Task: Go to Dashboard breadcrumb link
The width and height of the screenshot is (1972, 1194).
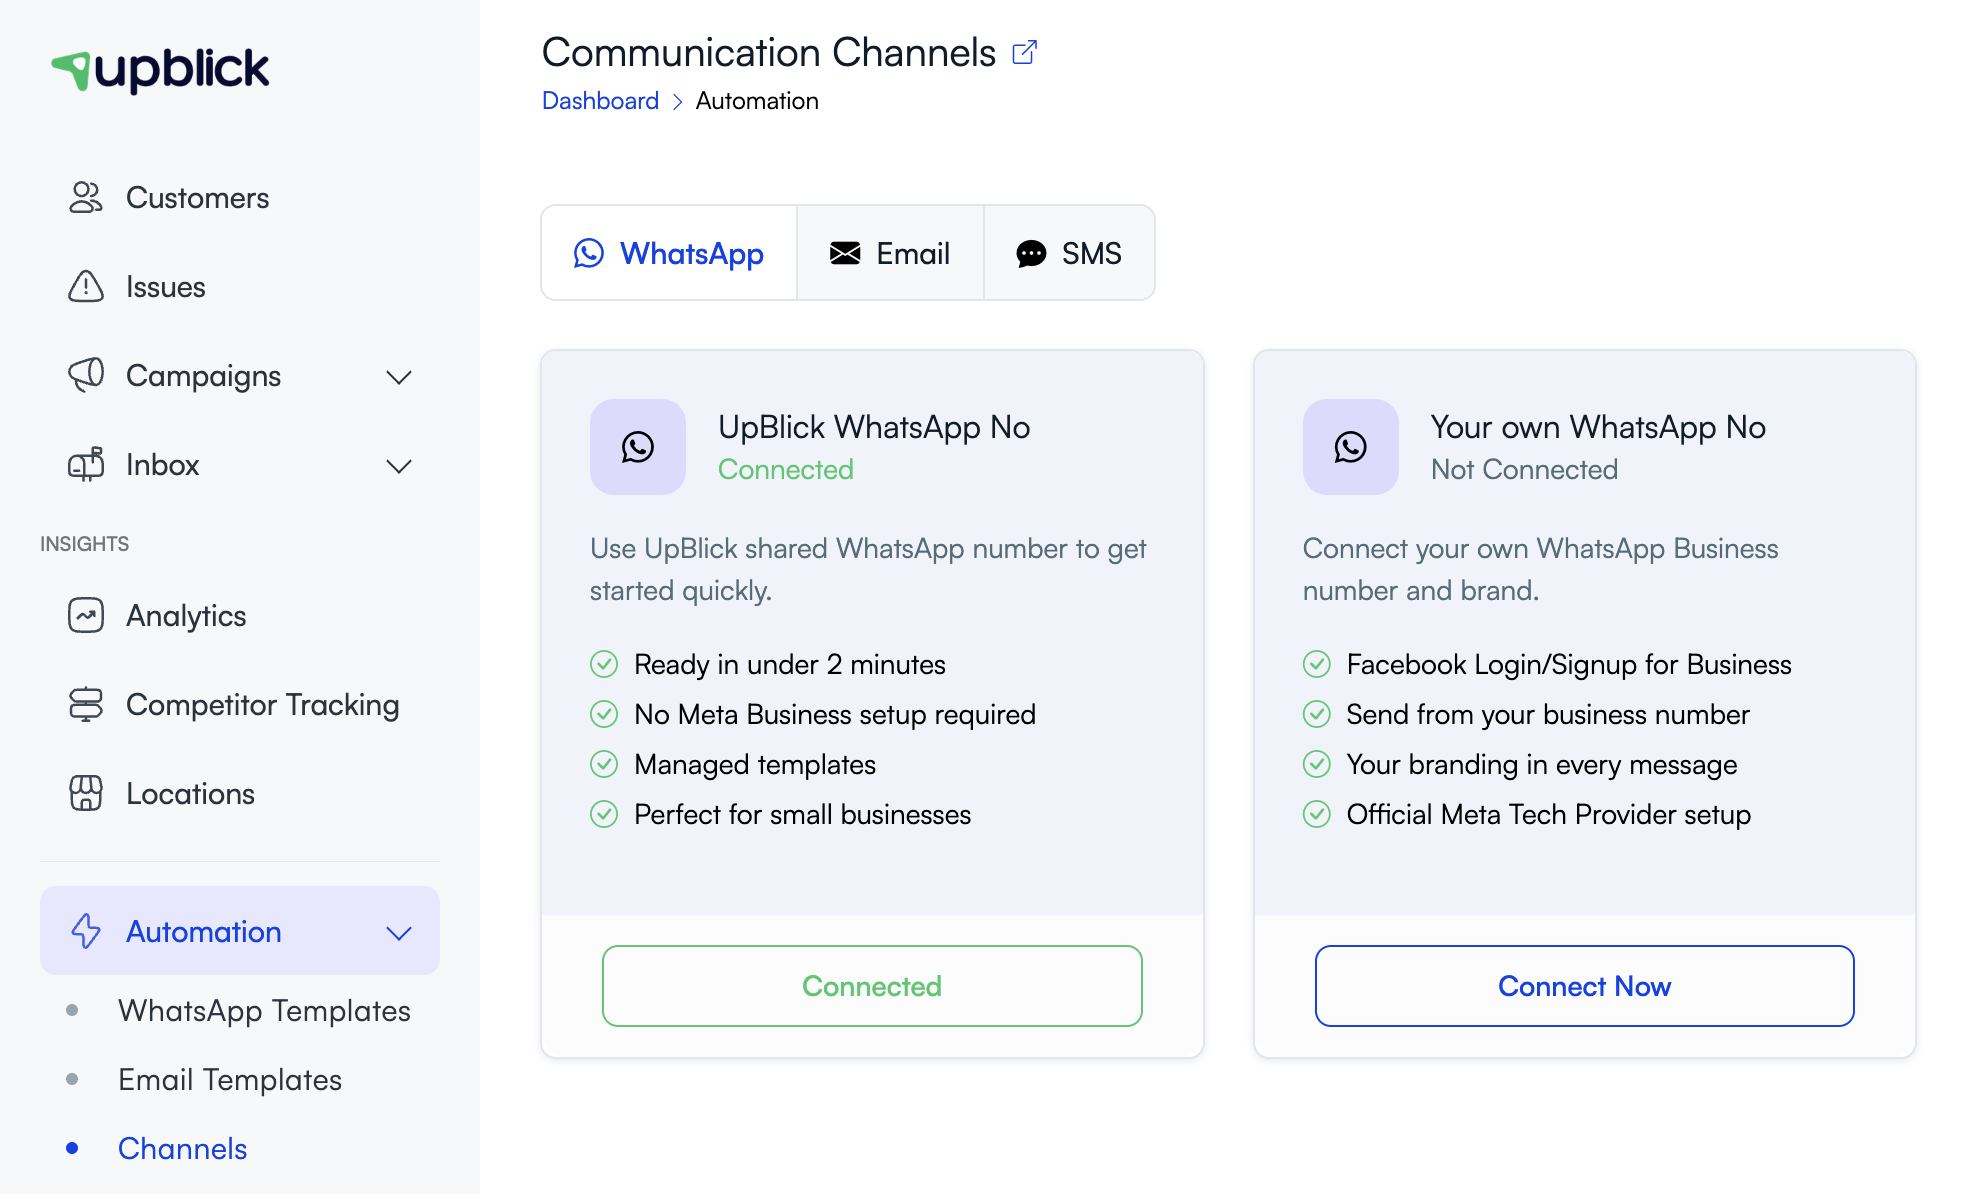Action: click(600, 101)
